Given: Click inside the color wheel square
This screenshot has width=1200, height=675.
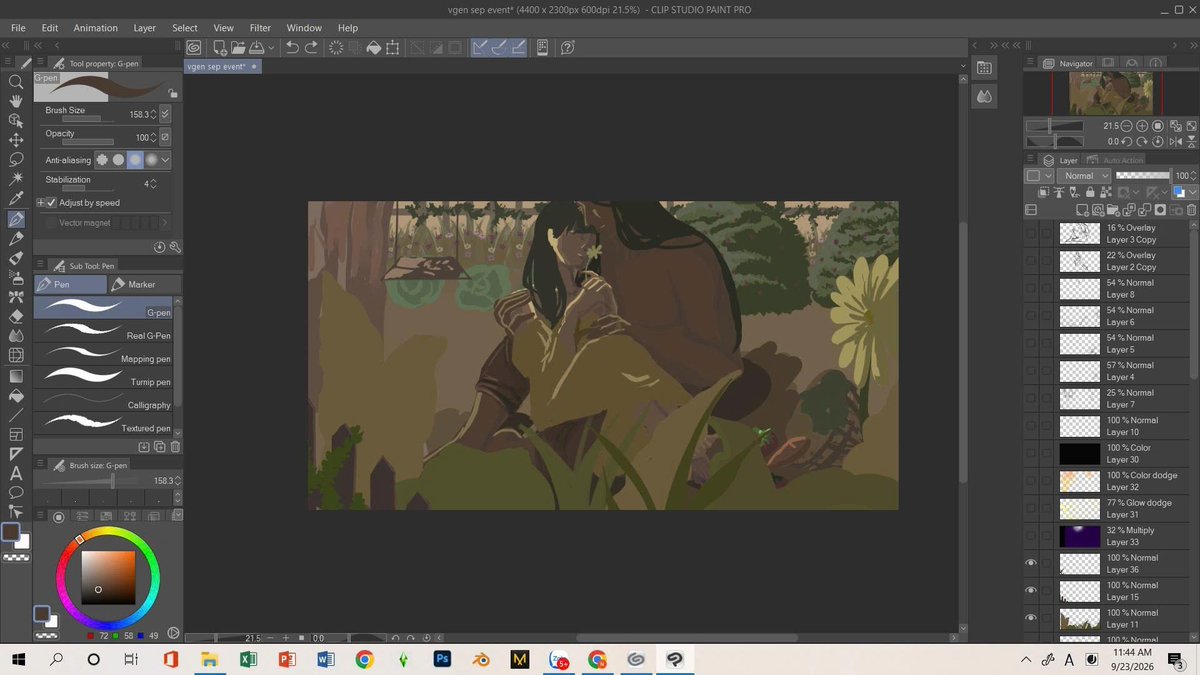Looking at the screenshot, I should click(x=108, y=577).
